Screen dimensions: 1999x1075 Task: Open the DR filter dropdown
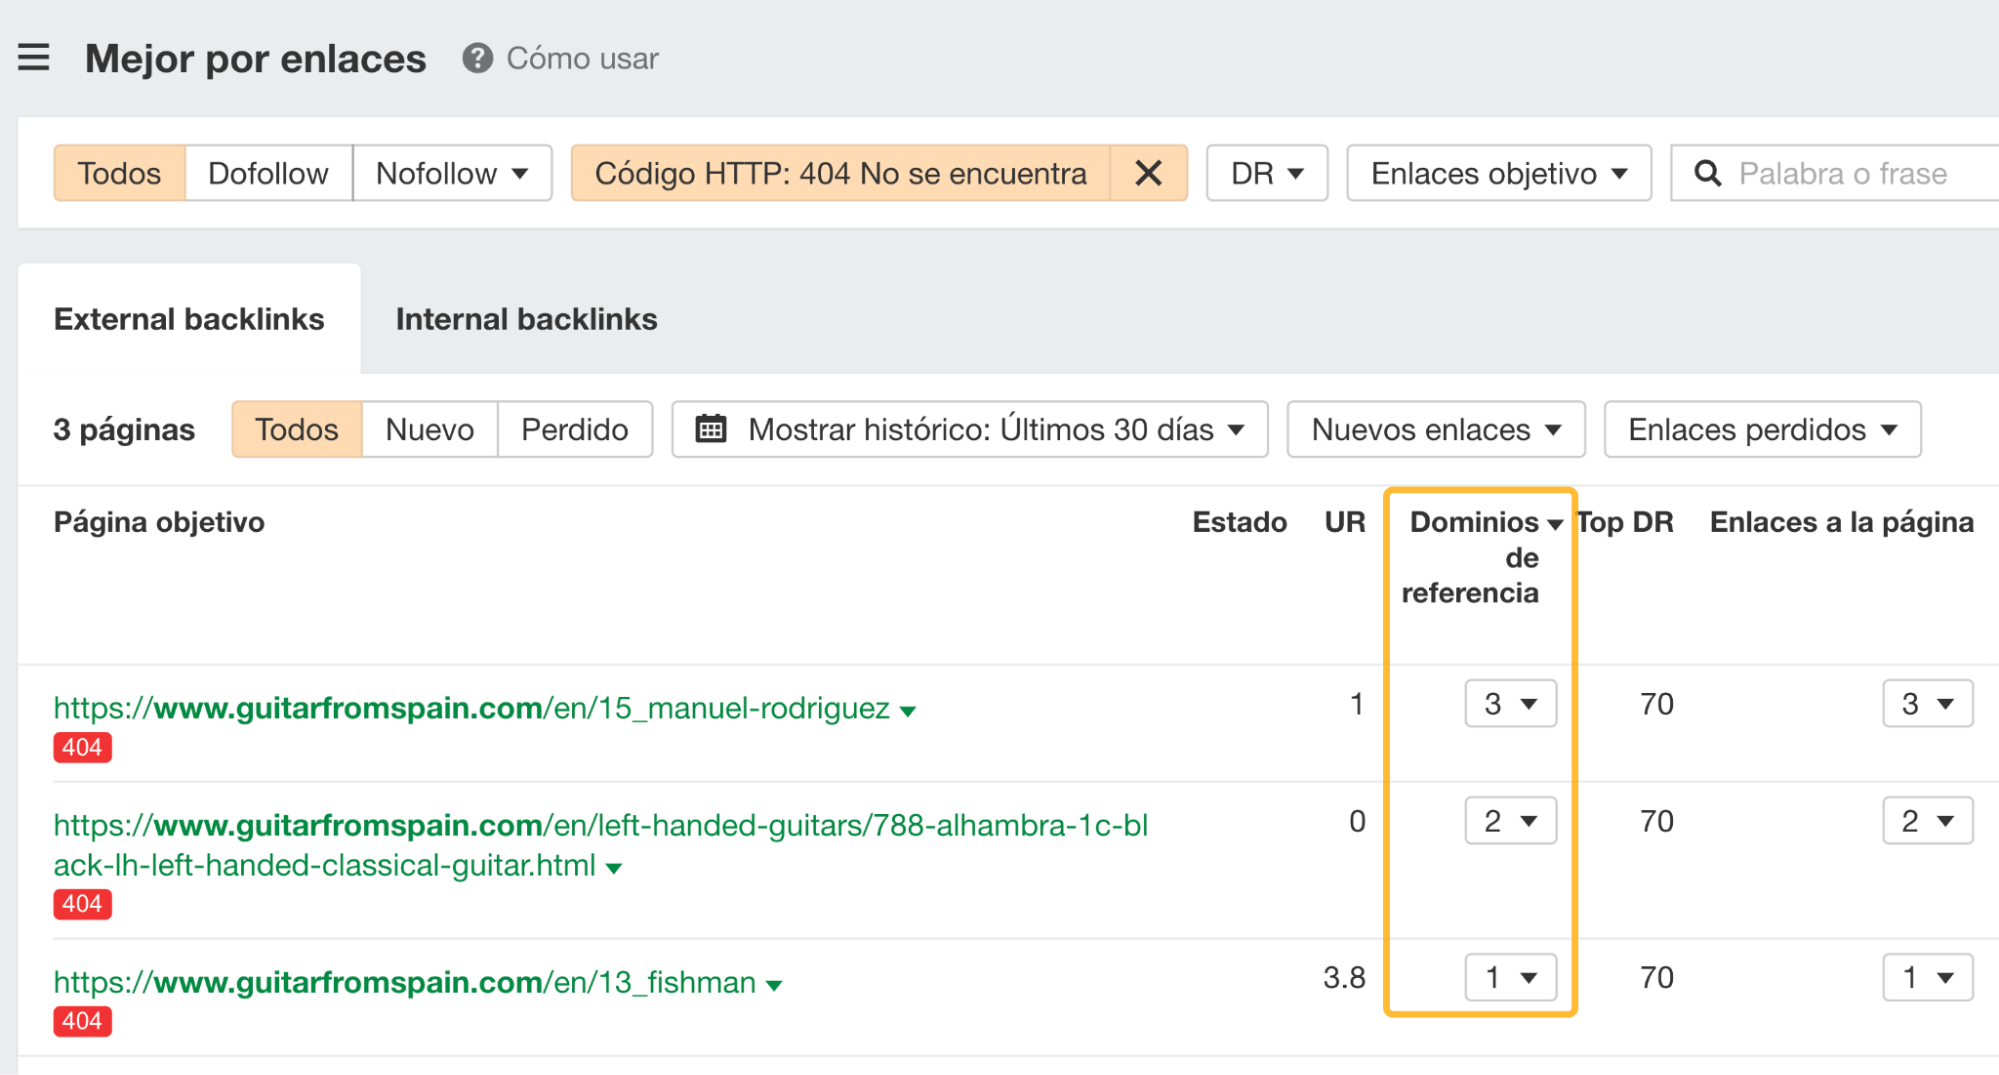pos(1265,172)
